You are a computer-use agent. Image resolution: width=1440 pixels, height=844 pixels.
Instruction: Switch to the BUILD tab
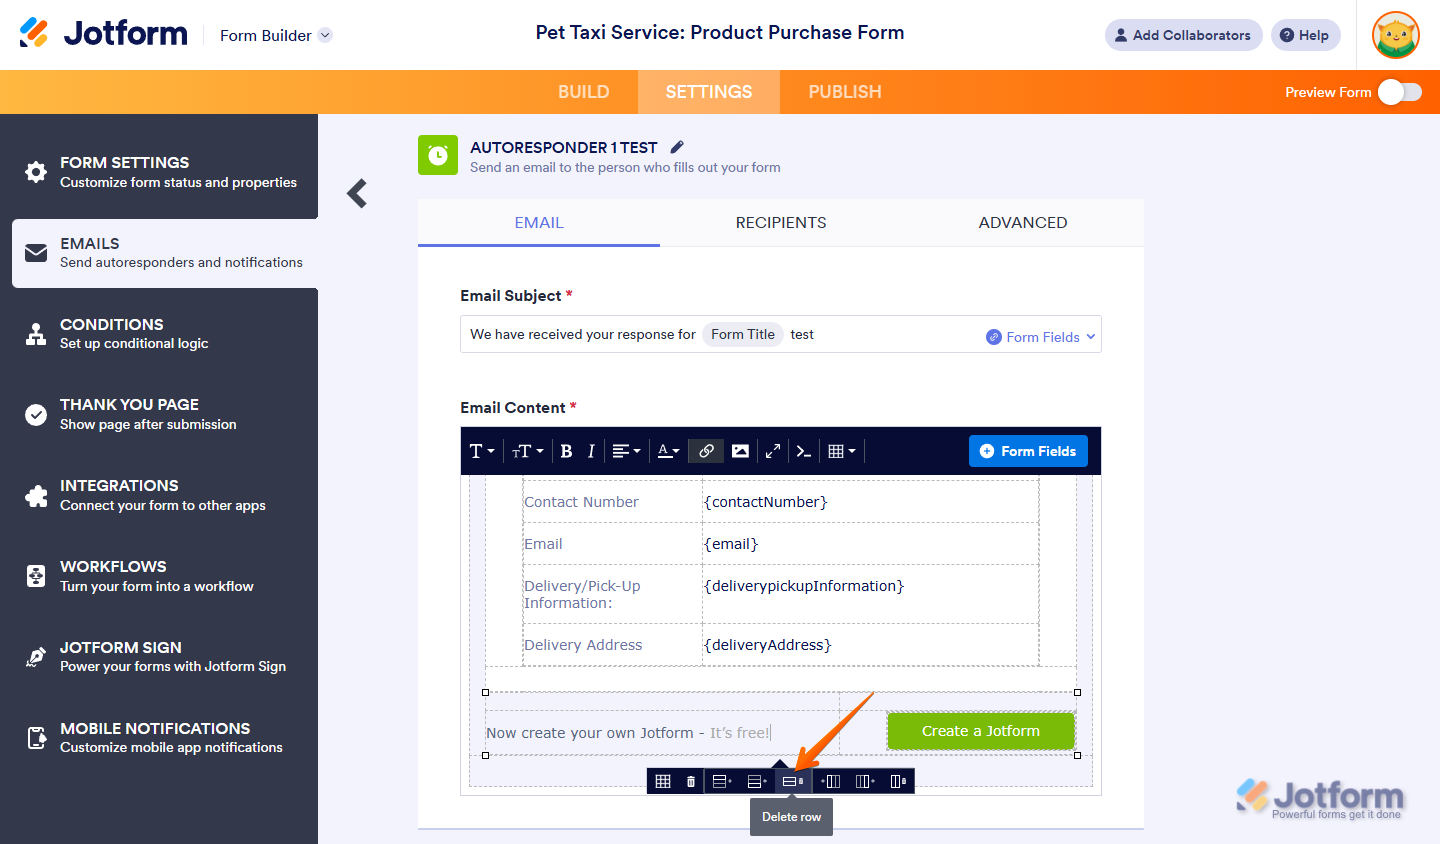click(x=584, y=92)
